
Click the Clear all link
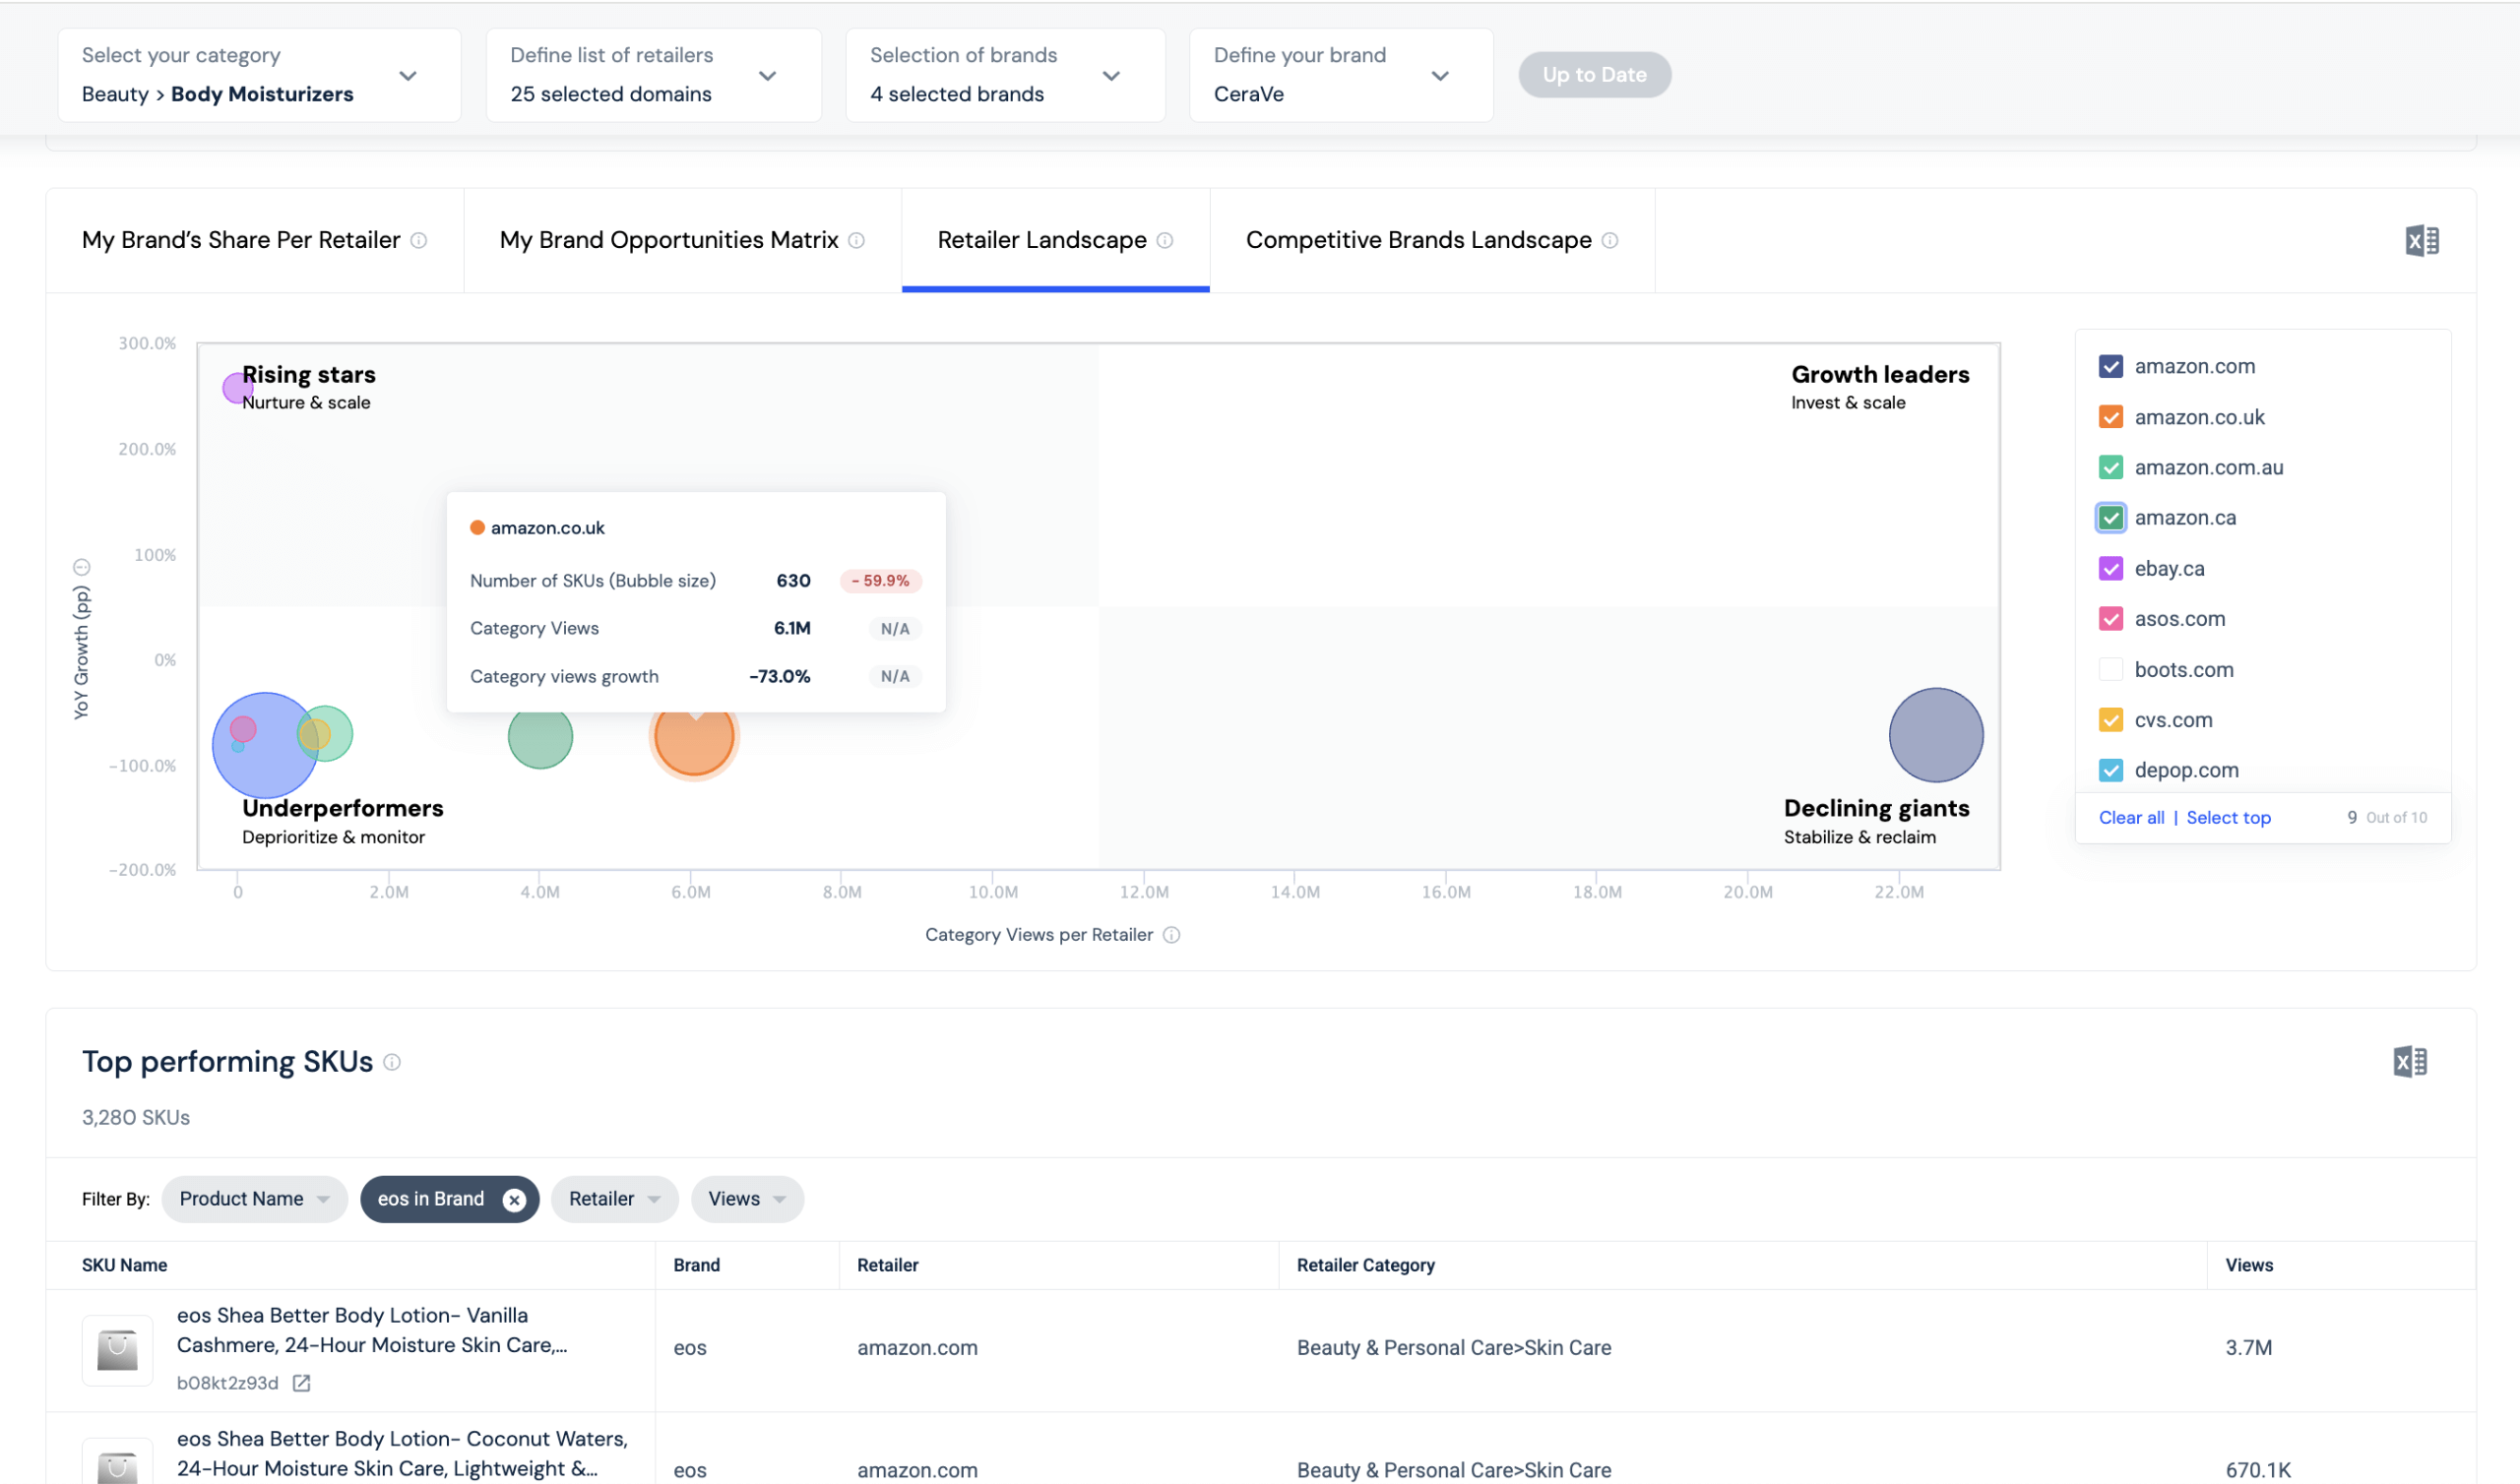point(2131,818)
